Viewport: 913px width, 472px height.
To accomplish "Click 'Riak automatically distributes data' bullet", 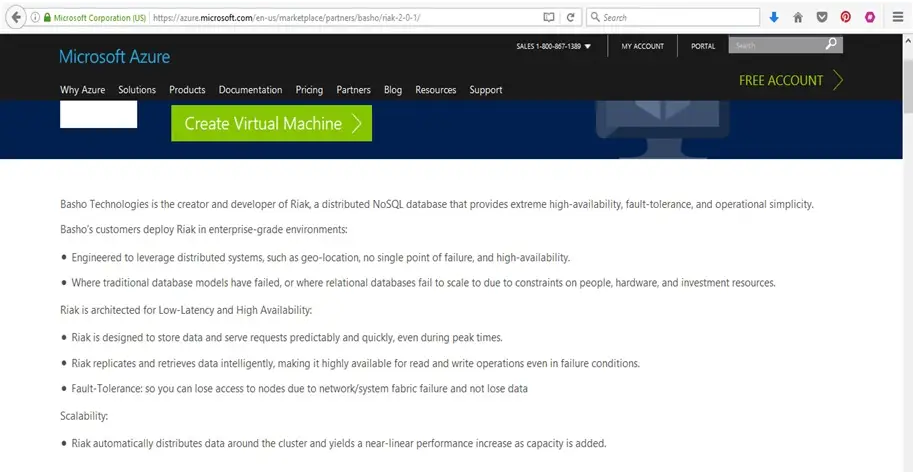I will pos(339,443).
